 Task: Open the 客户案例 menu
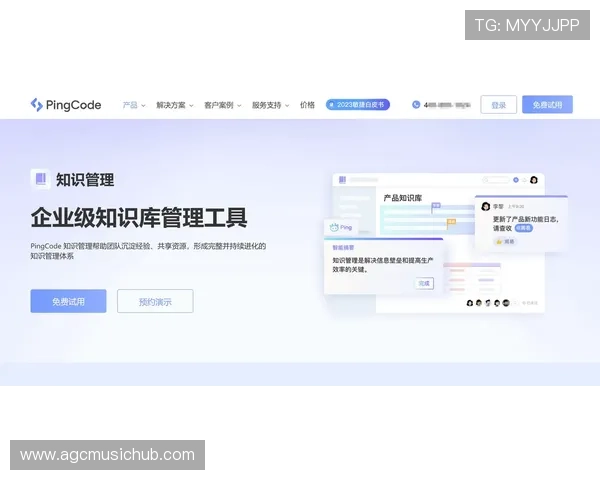point(218,105)
